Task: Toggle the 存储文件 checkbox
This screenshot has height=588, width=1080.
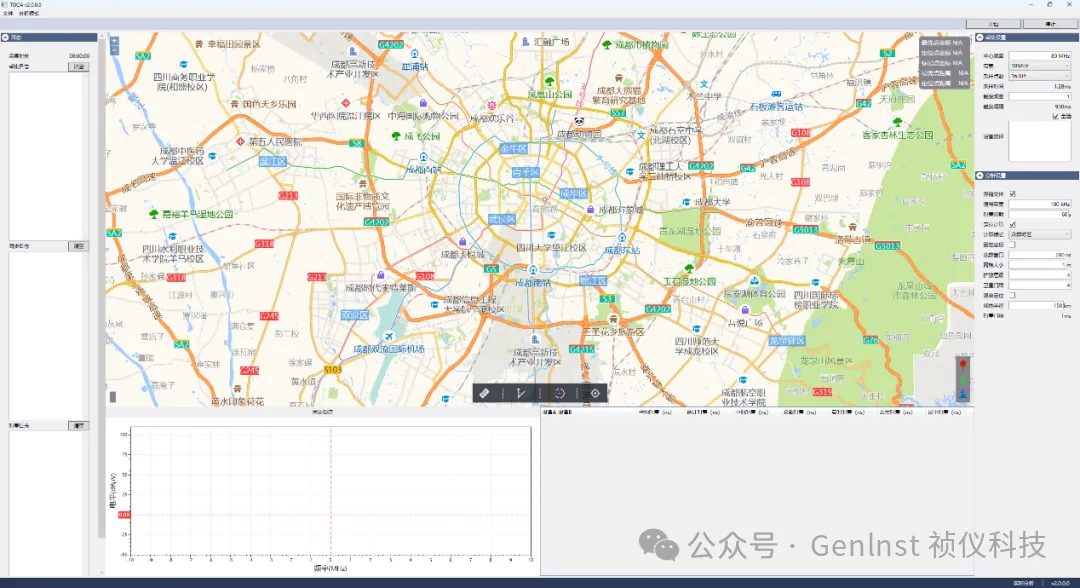Action: [x=1013, y=194]
